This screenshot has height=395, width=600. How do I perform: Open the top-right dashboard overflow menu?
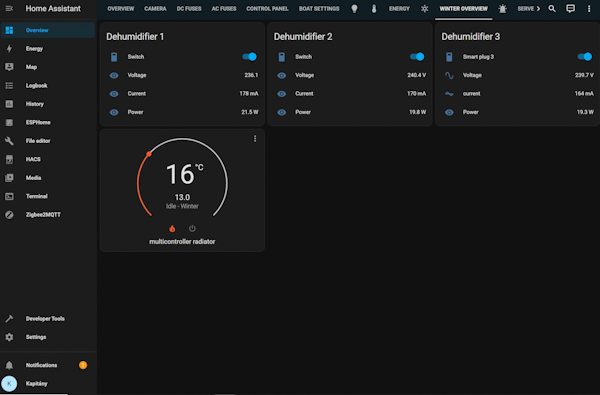tap(589, 8)
